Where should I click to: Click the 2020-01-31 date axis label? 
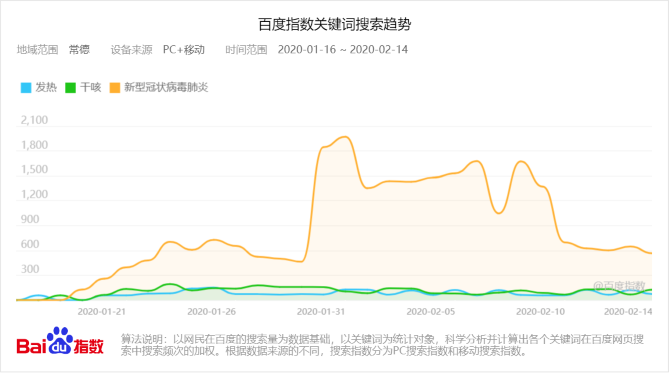coord(321,312)
